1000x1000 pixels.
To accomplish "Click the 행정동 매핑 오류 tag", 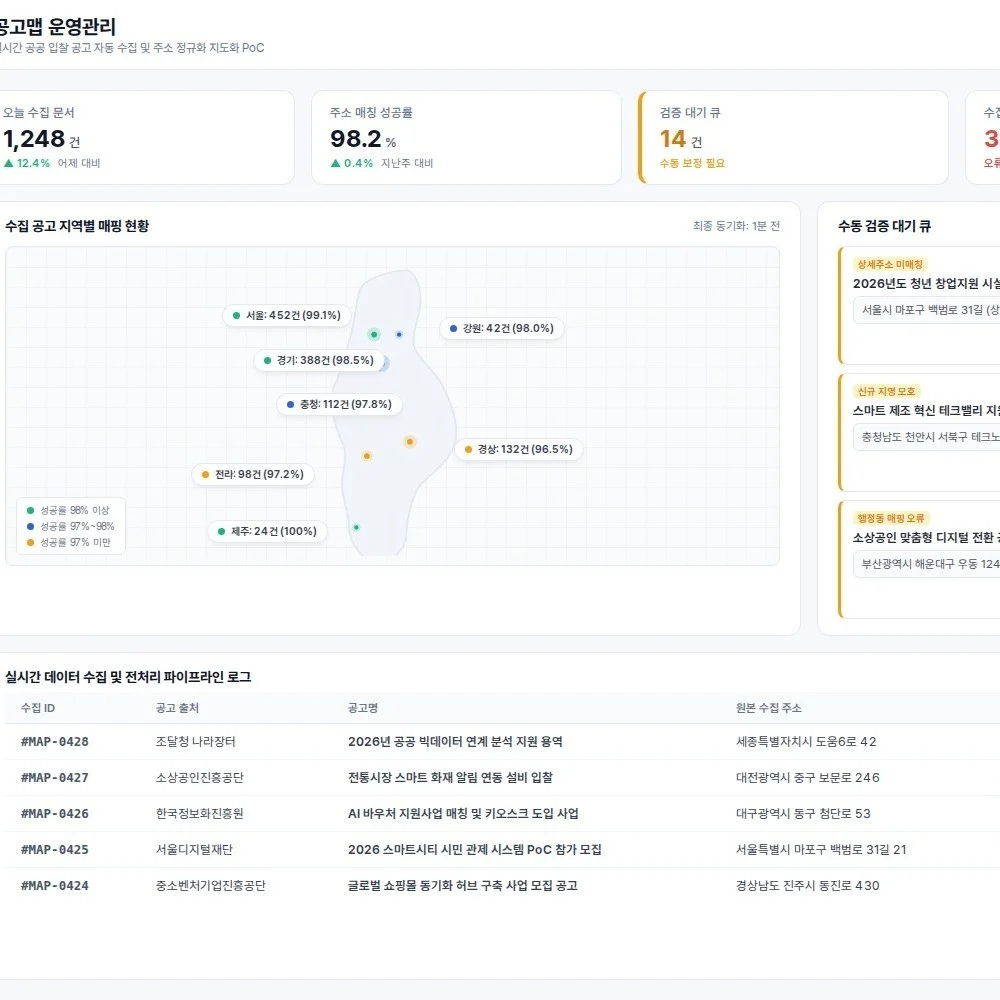I will [890, 518].
